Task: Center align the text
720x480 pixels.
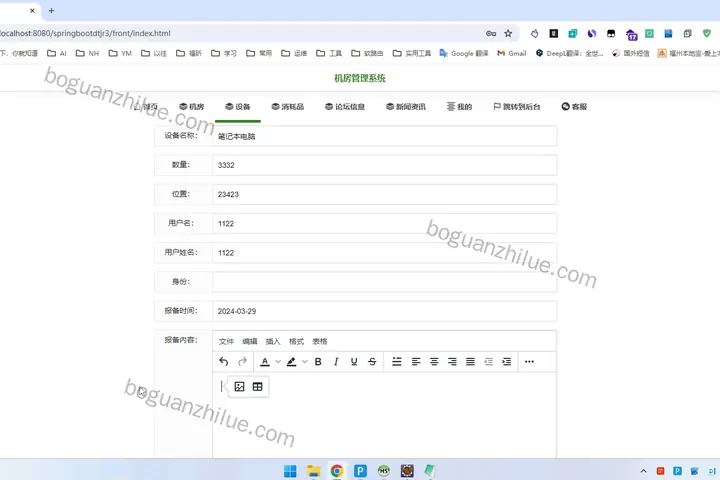Action: click(434, 362)
